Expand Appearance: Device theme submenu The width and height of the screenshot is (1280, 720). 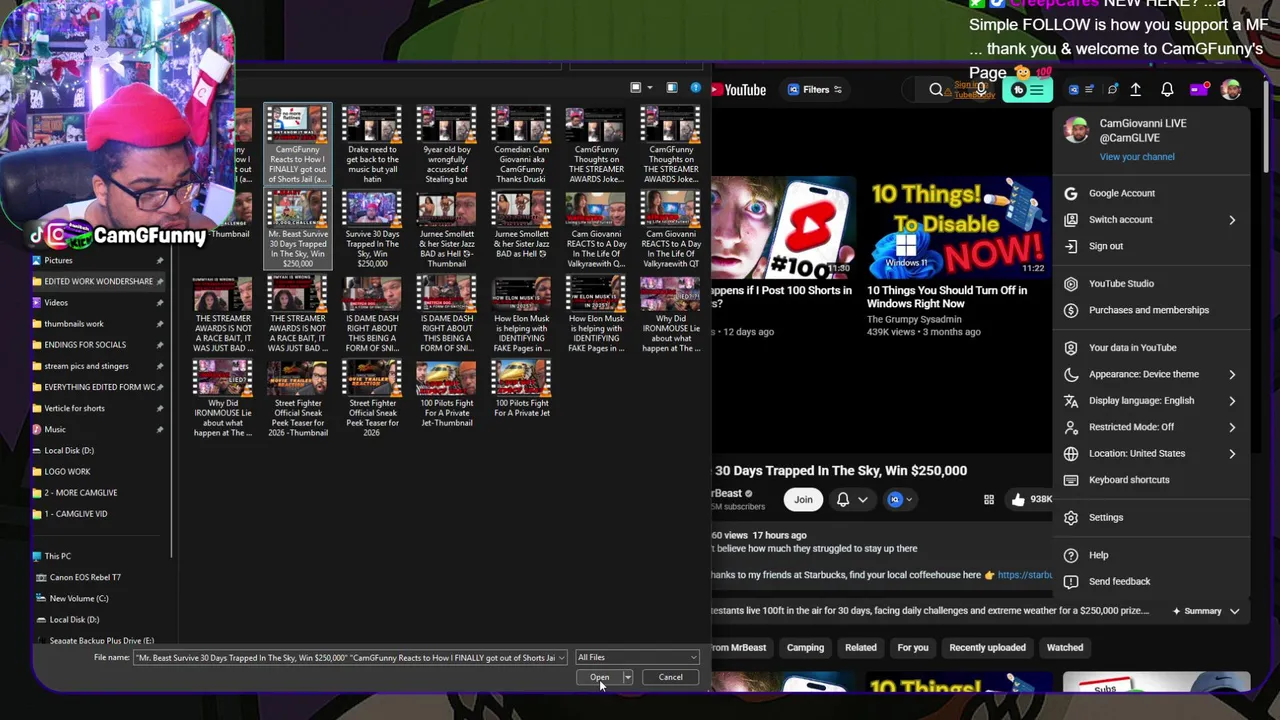click(1232, 374)
